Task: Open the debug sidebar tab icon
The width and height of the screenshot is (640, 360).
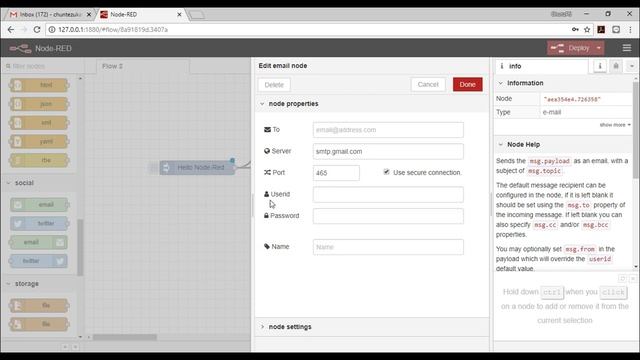Action: tap(616, 66)
